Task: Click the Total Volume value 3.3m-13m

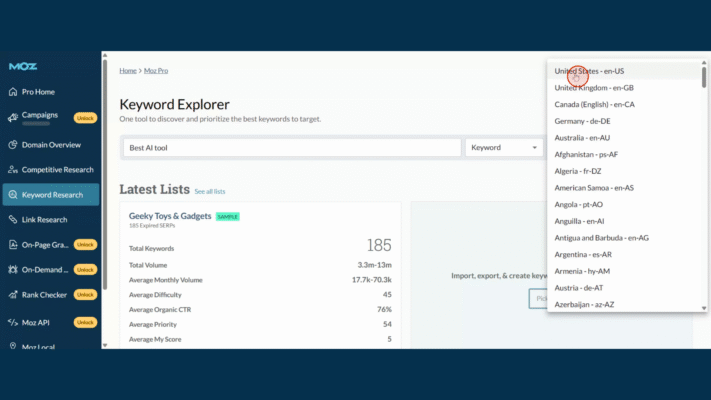Action: [375, 265]
